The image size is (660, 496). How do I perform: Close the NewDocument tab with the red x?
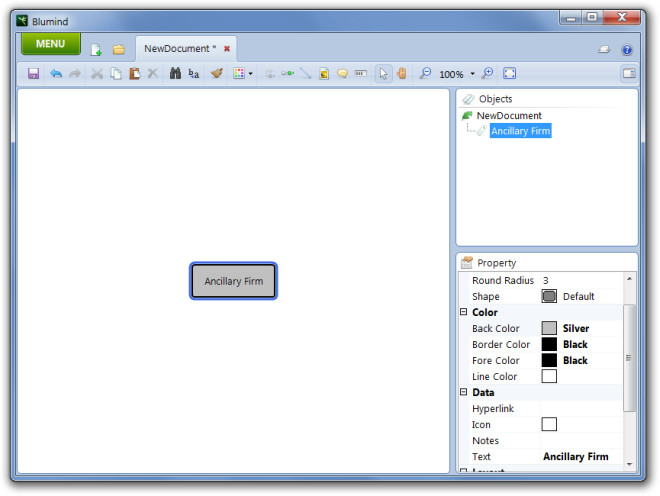pyautogui.click(x=227, y=49)
